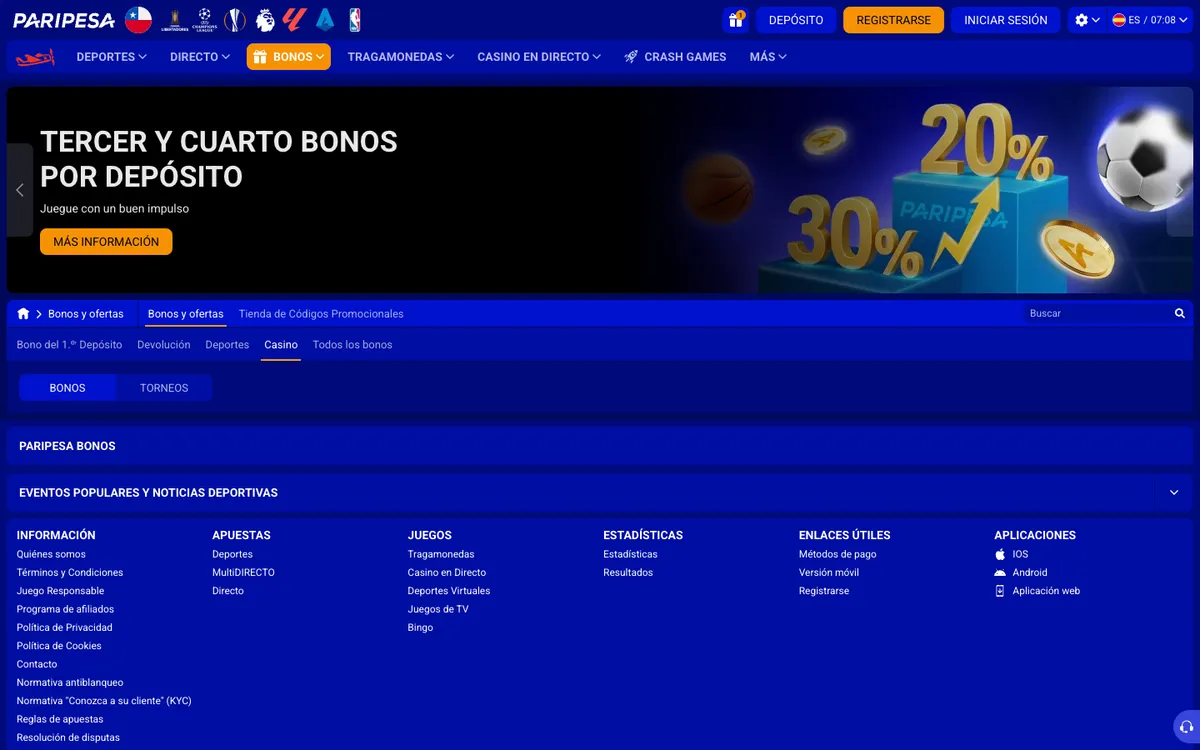The height and width of the screenshot is (750, 1200).
Task: Select Todos los bonos filter
Action: tap(352, 345)
